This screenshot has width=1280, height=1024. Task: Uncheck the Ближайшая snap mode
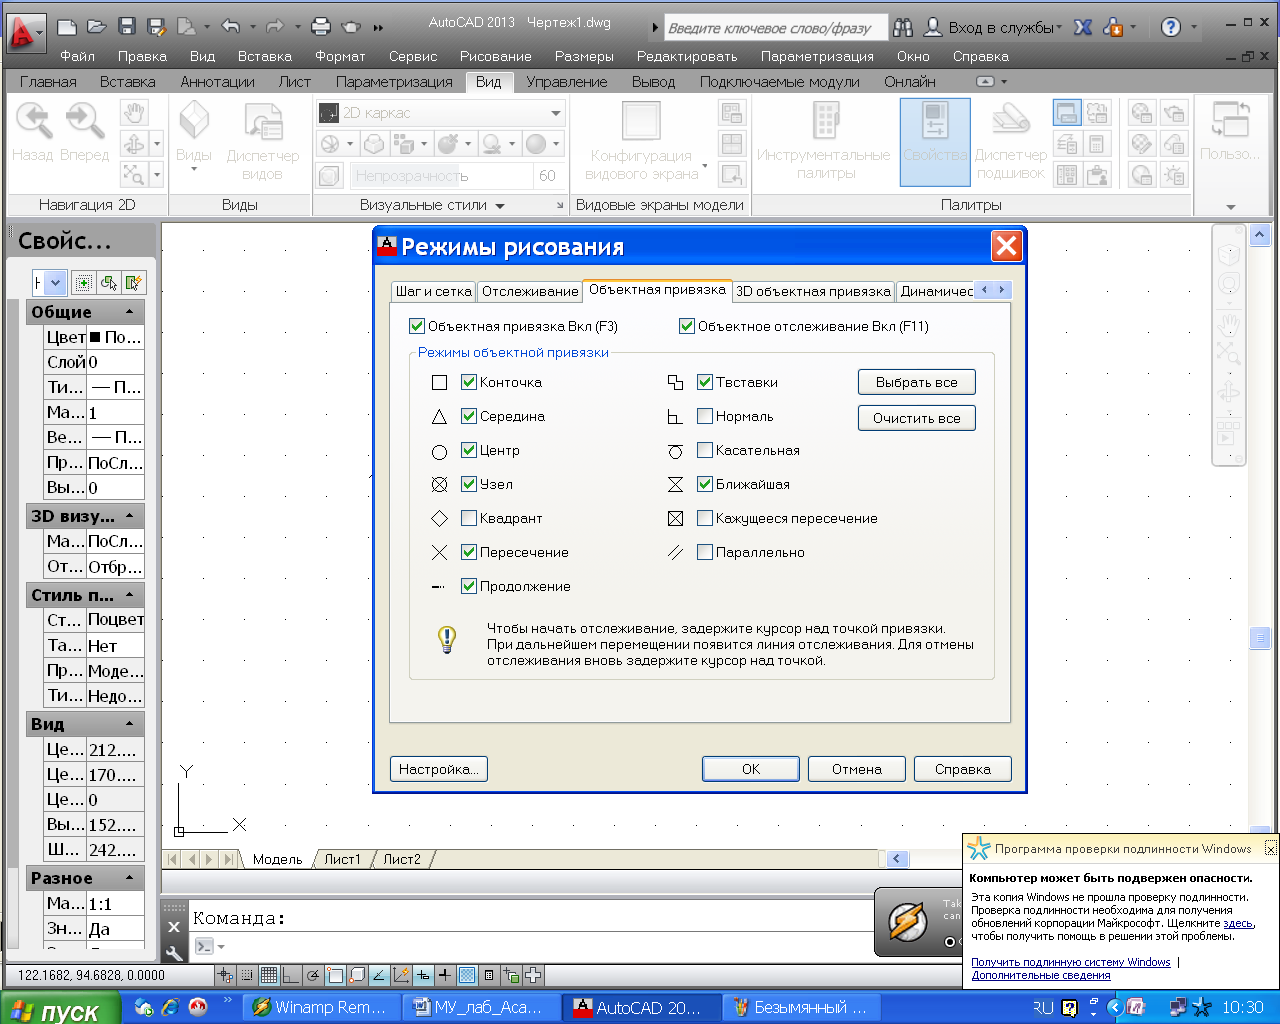[705, 484]
